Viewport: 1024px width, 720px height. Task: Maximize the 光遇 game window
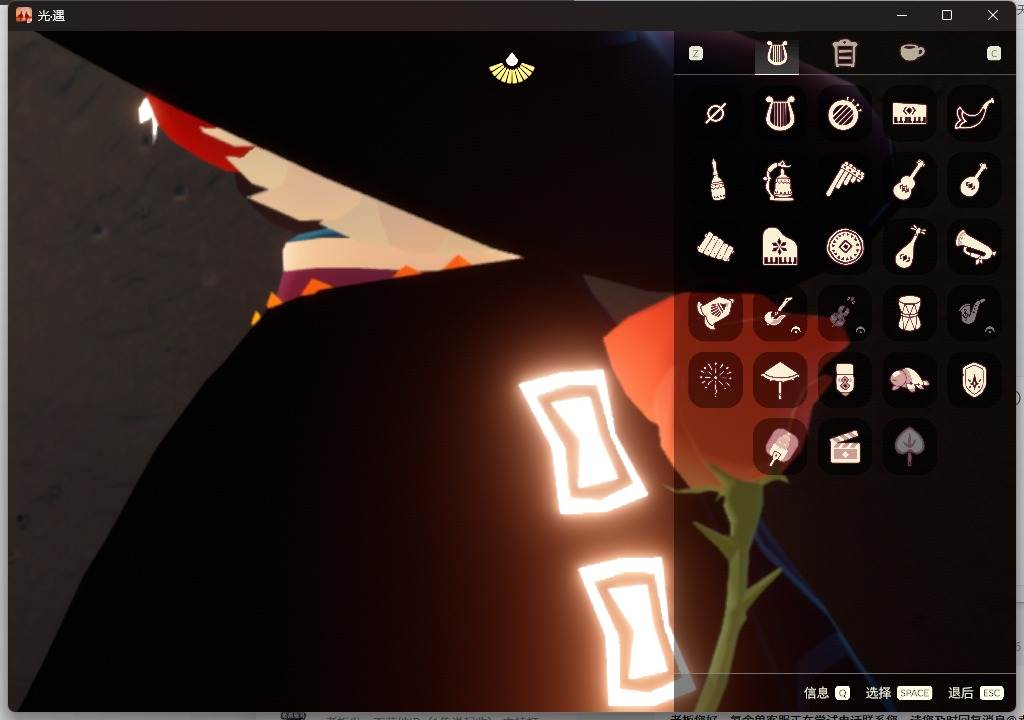(947, 15)
